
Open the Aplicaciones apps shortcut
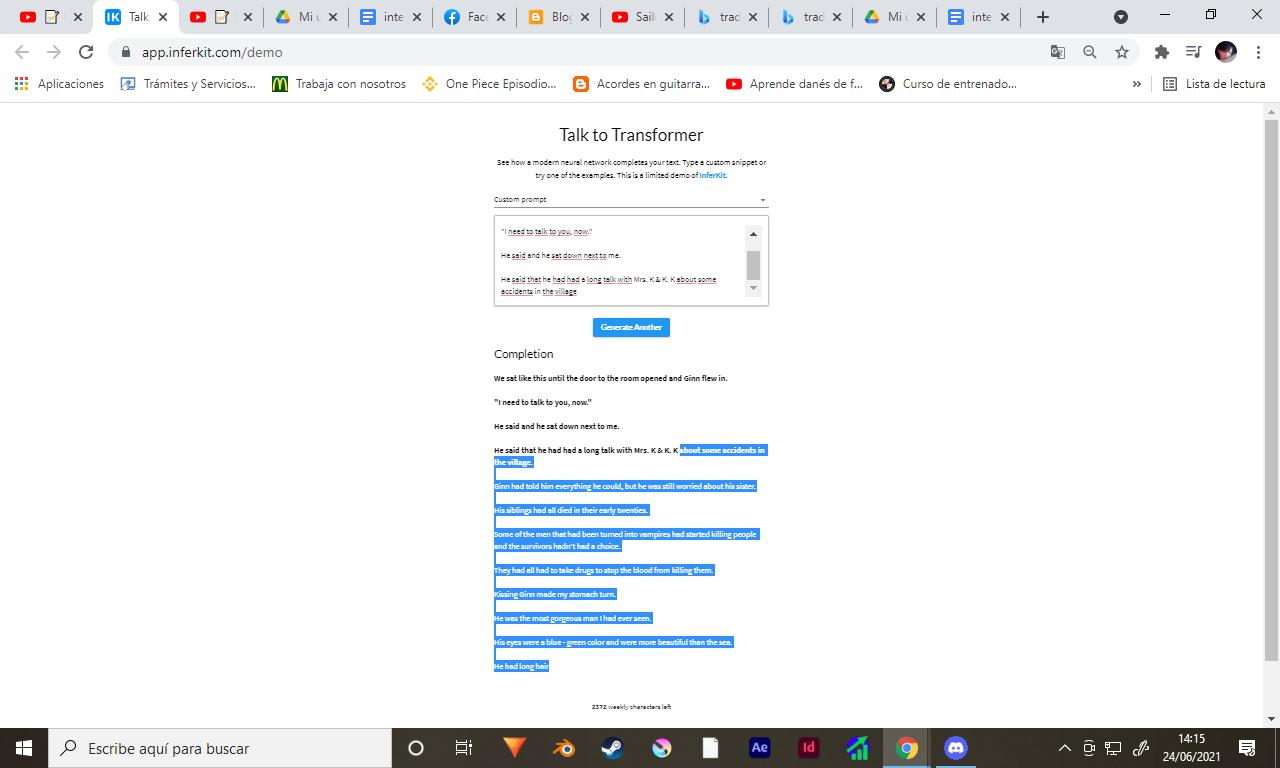click(59, 84)
